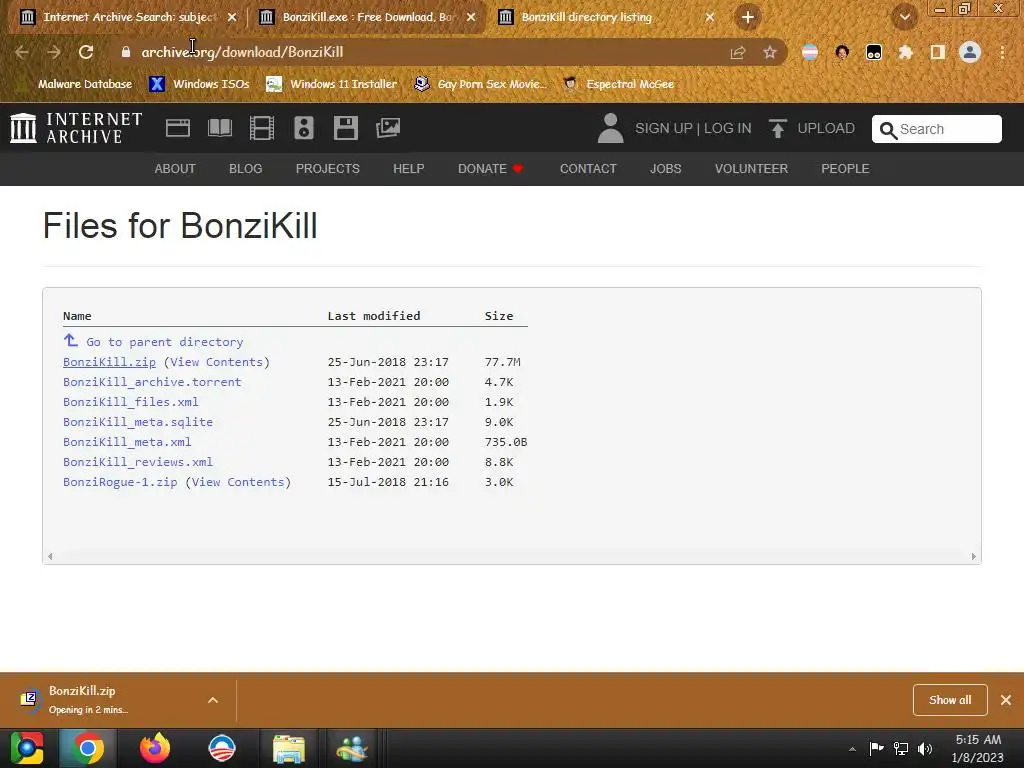The width and height of the screenshot is (1024, 768).
Task: Open Firefox from the taskbar
Action: pos(155,748)
